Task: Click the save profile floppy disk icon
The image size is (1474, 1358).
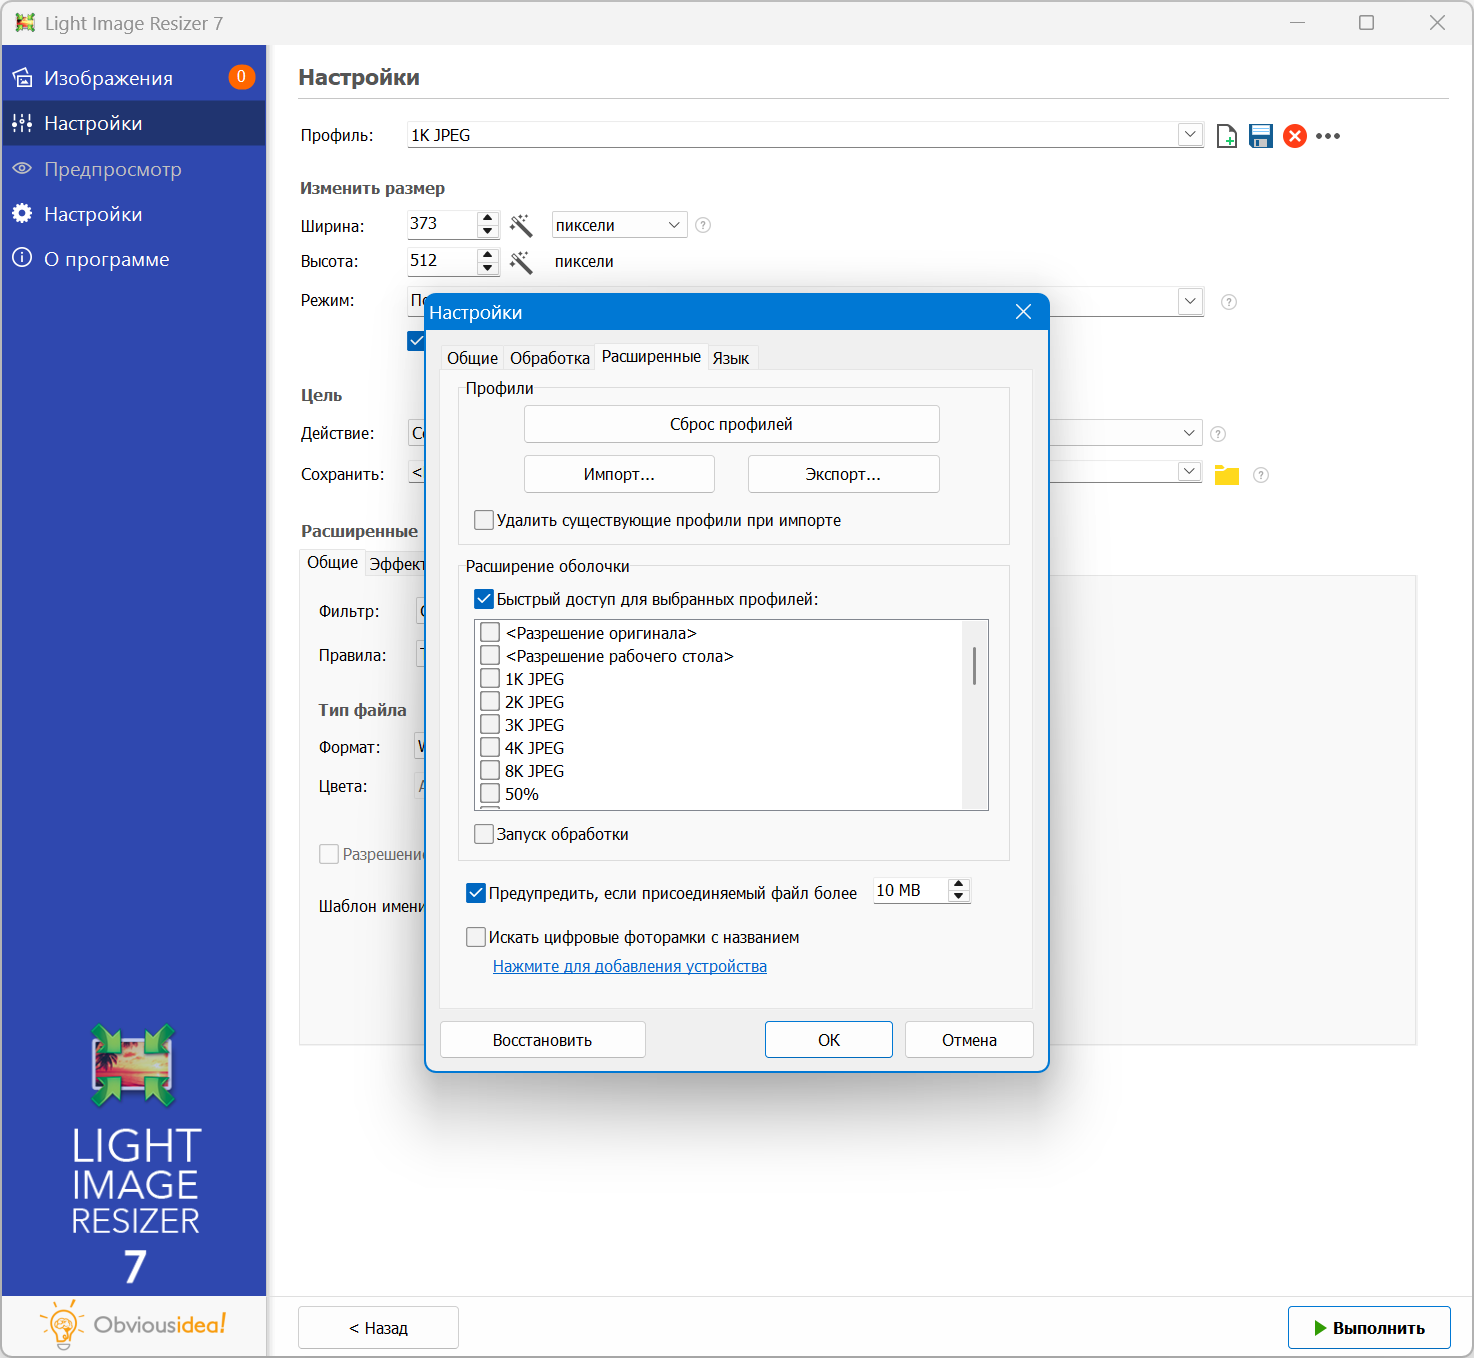Action: [1260, 136]
